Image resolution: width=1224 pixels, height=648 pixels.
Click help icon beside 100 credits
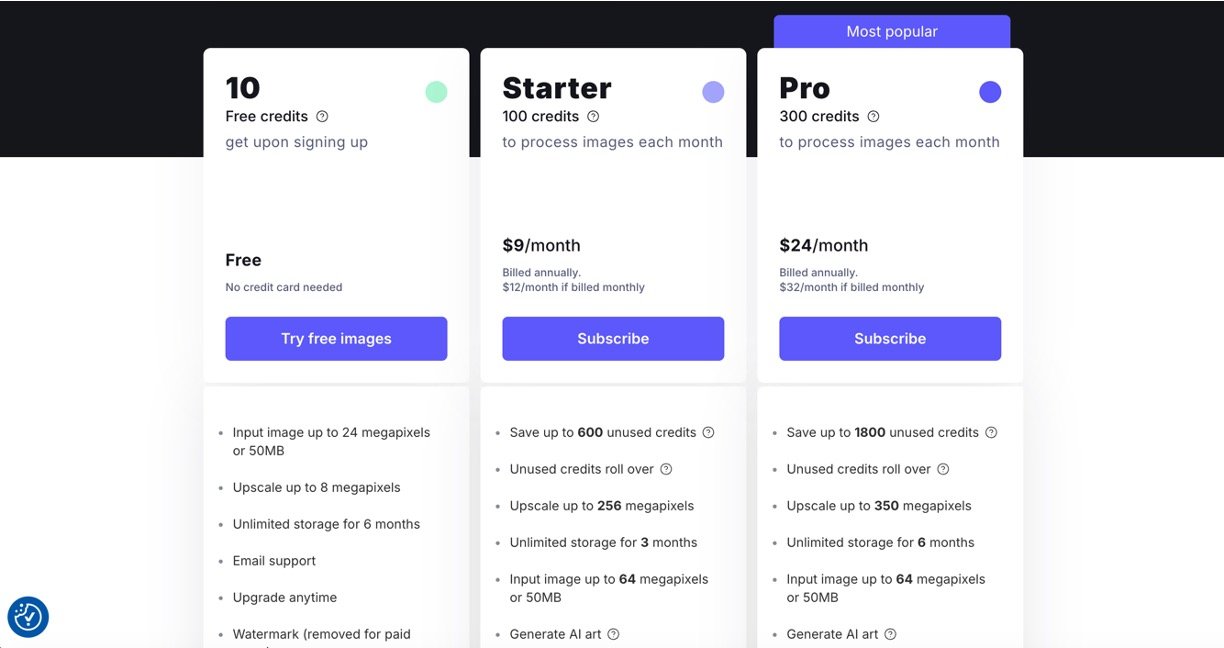593,116
